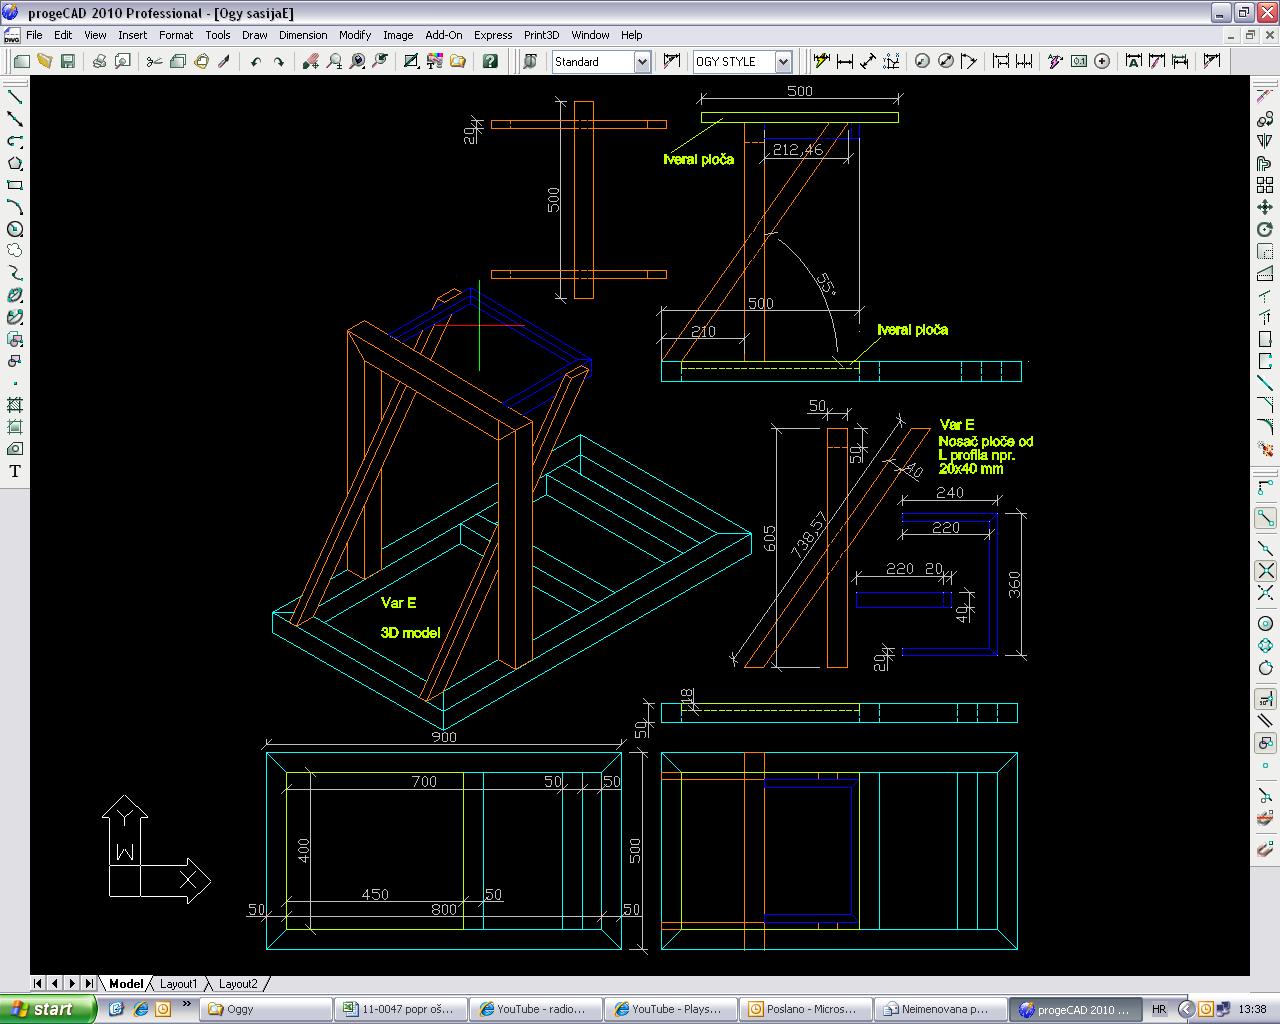Screen dimensions: 1280x1024
Task: Open the Help question mark icon
Action: [x=490, y=61]
